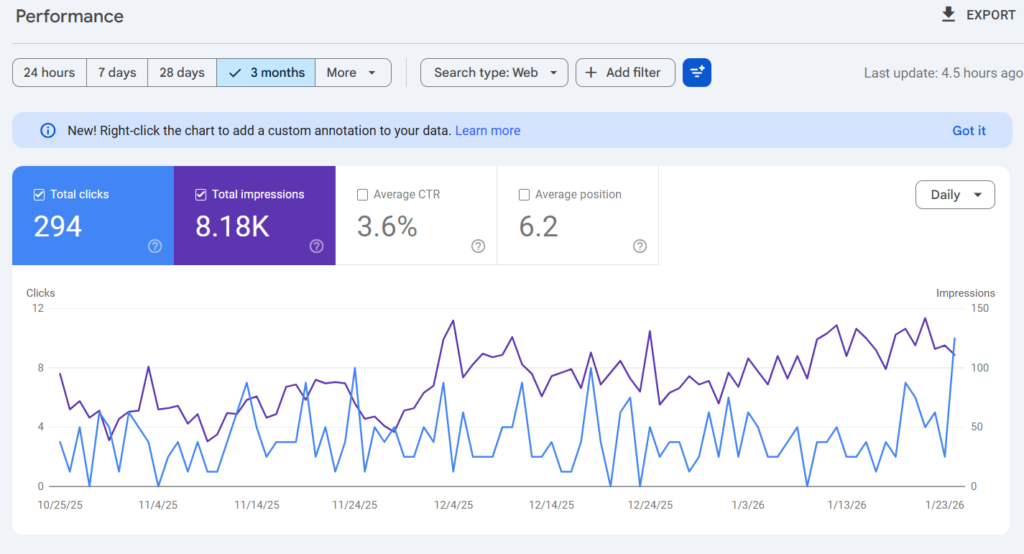The width and height of the screenshot is (1024, 554).
Task: Enable the Average position checkbox
Action: 524,195
